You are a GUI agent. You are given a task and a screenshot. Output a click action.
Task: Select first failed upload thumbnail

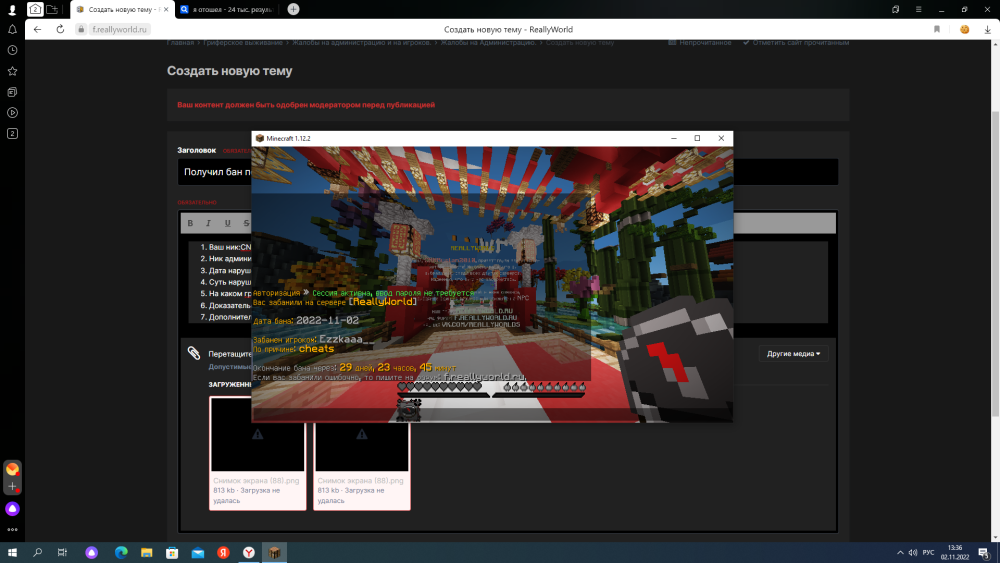[x=258, y=453]
